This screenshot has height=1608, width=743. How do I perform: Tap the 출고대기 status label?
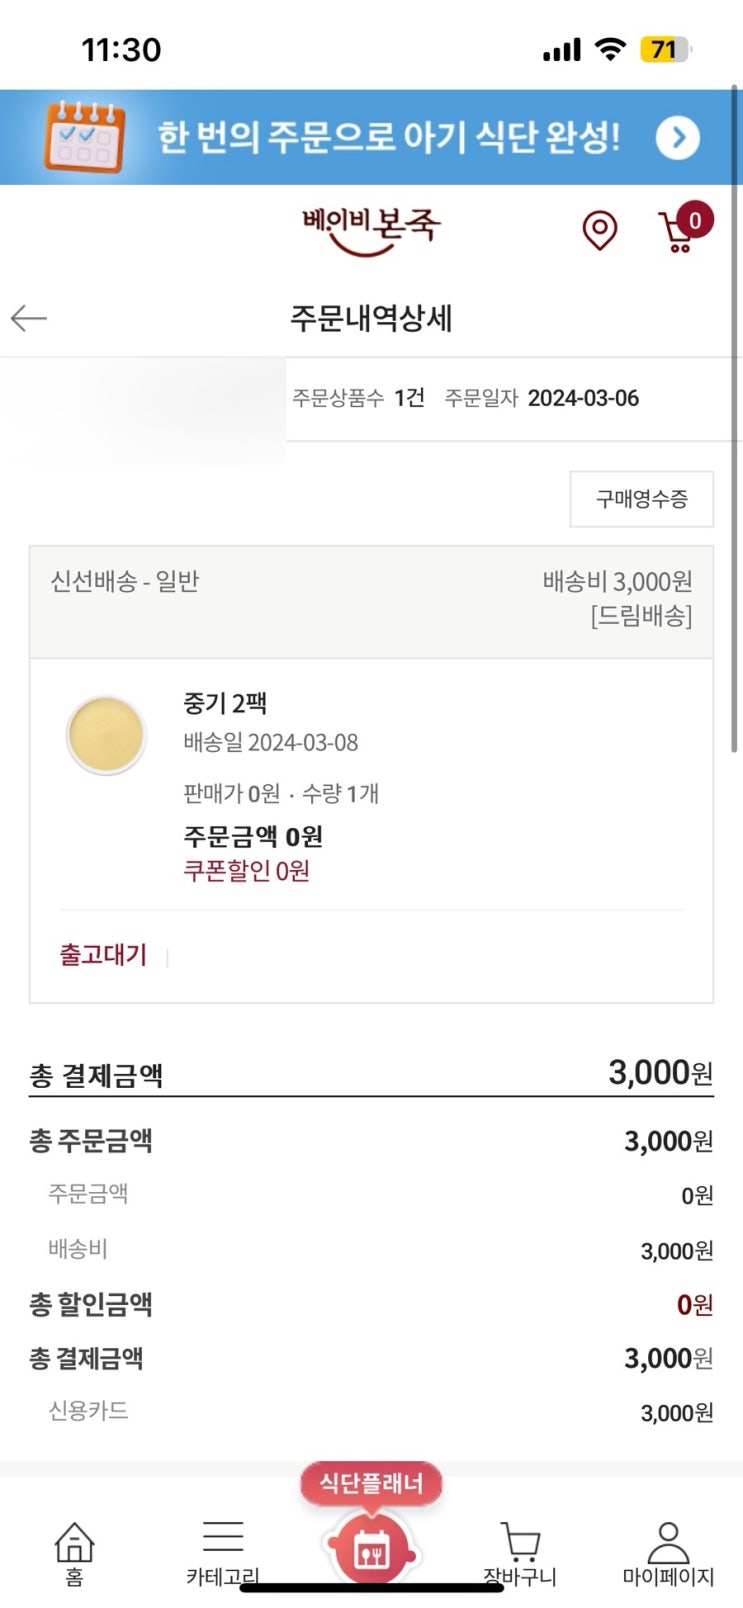(x=103, y=955)
